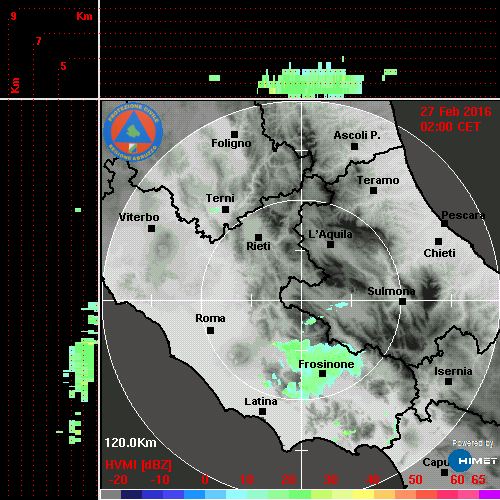Click the 65 dBZ scale value
500x500 pixels.
click(478, 480)
